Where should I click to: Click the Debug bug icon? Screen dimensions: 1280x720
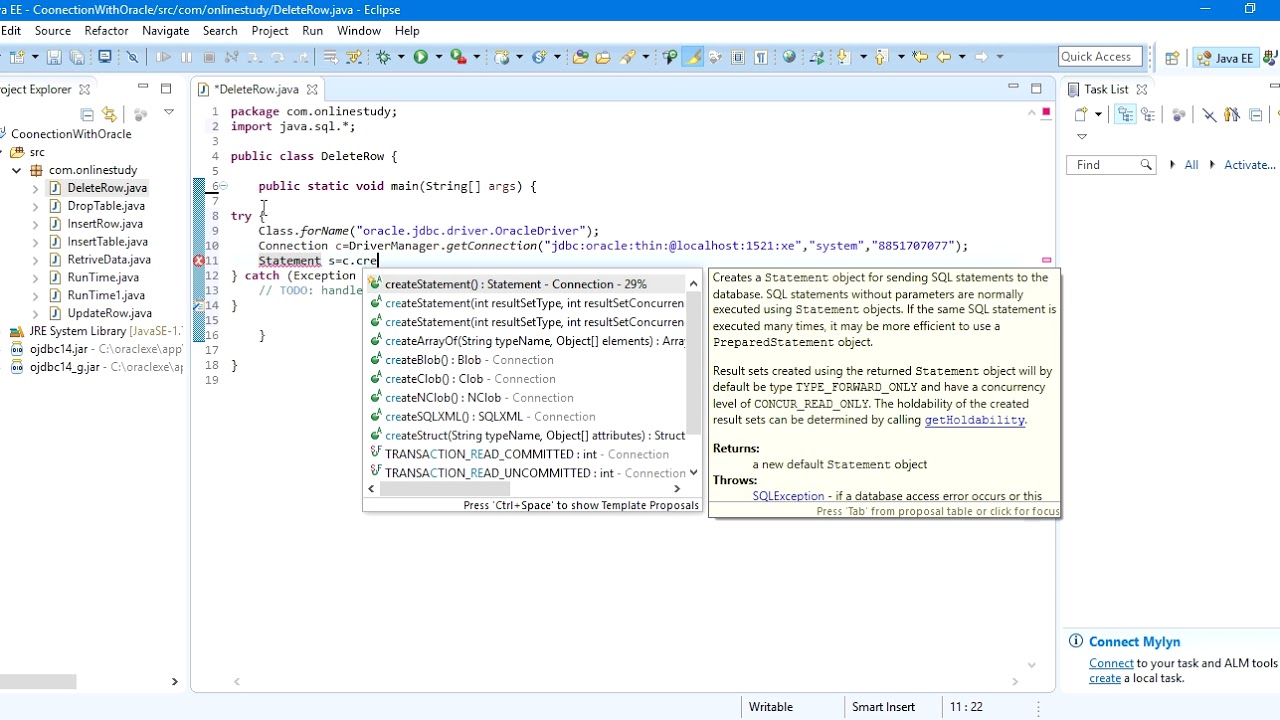point(383,57)
